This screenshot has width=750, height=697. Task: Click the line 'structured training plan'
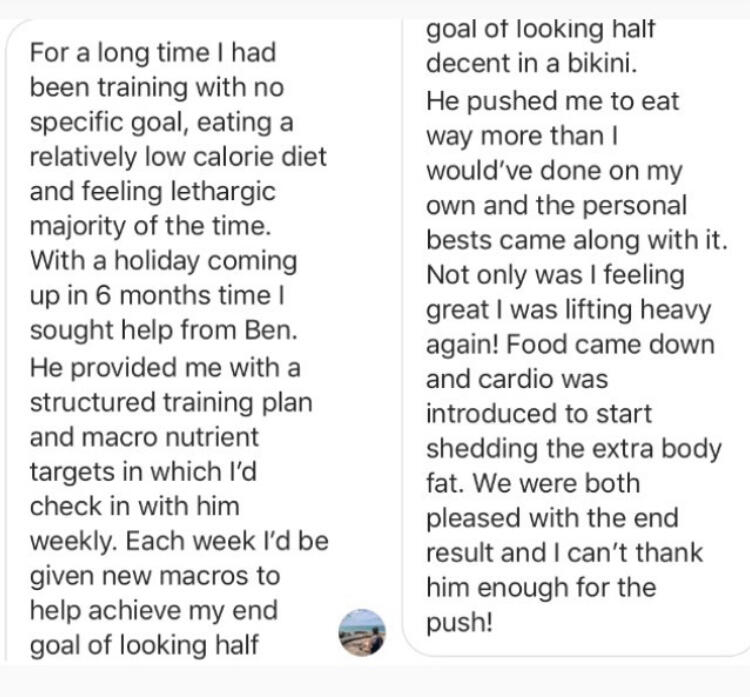point(171,402)
